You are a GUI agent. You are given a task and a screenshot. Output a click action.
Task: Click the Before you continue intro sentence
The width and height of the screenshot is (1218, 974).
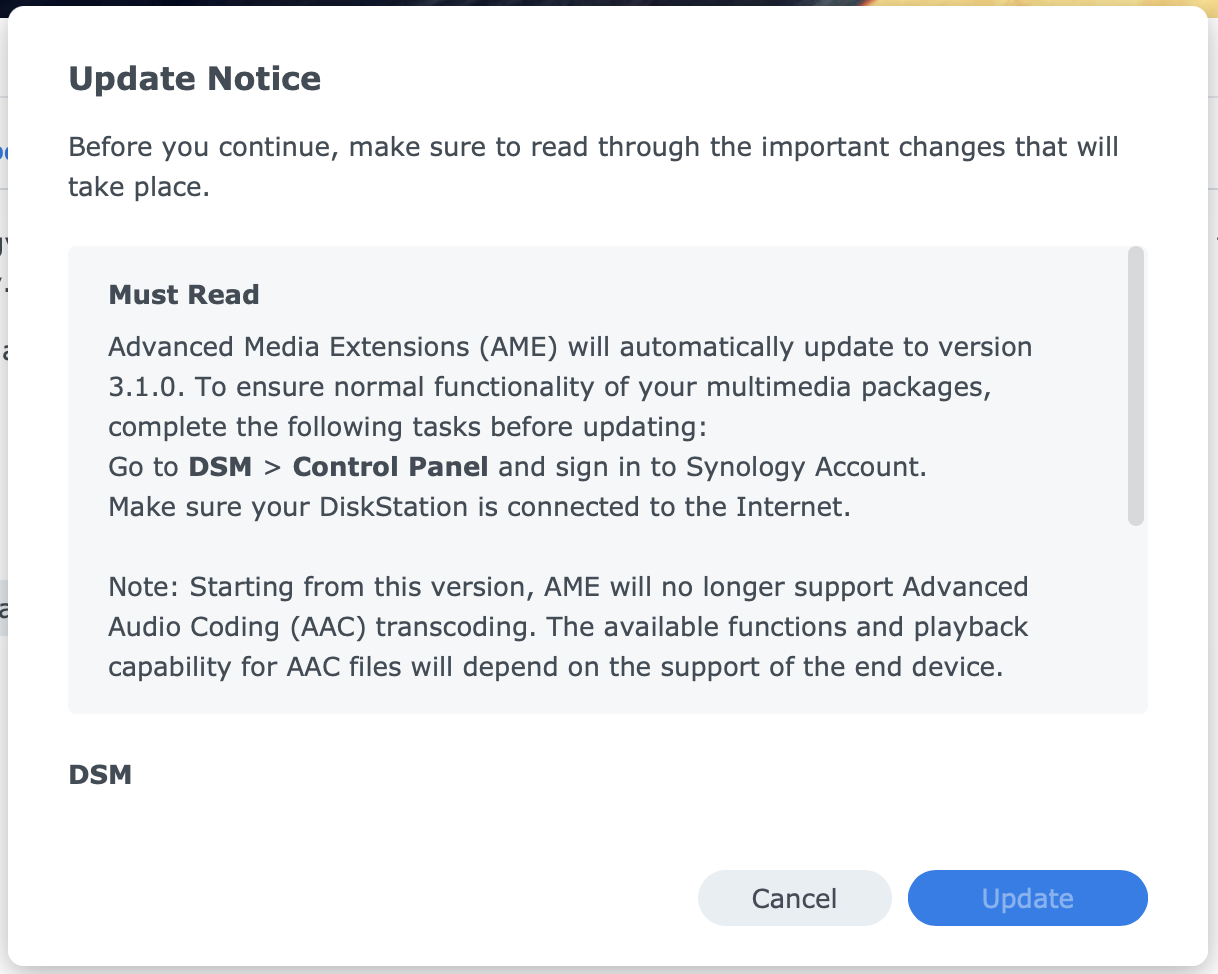click(592, 148)
